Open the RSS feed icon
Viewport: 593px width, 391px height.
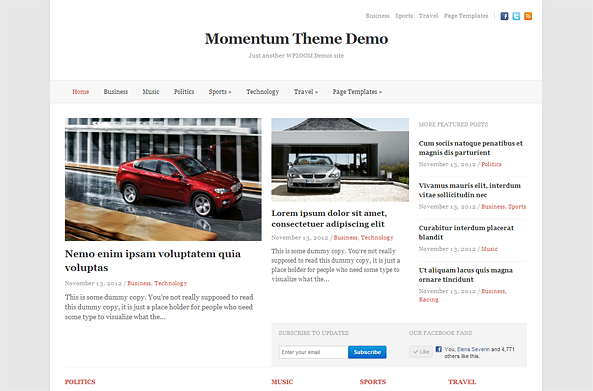(x=528, y=16)
